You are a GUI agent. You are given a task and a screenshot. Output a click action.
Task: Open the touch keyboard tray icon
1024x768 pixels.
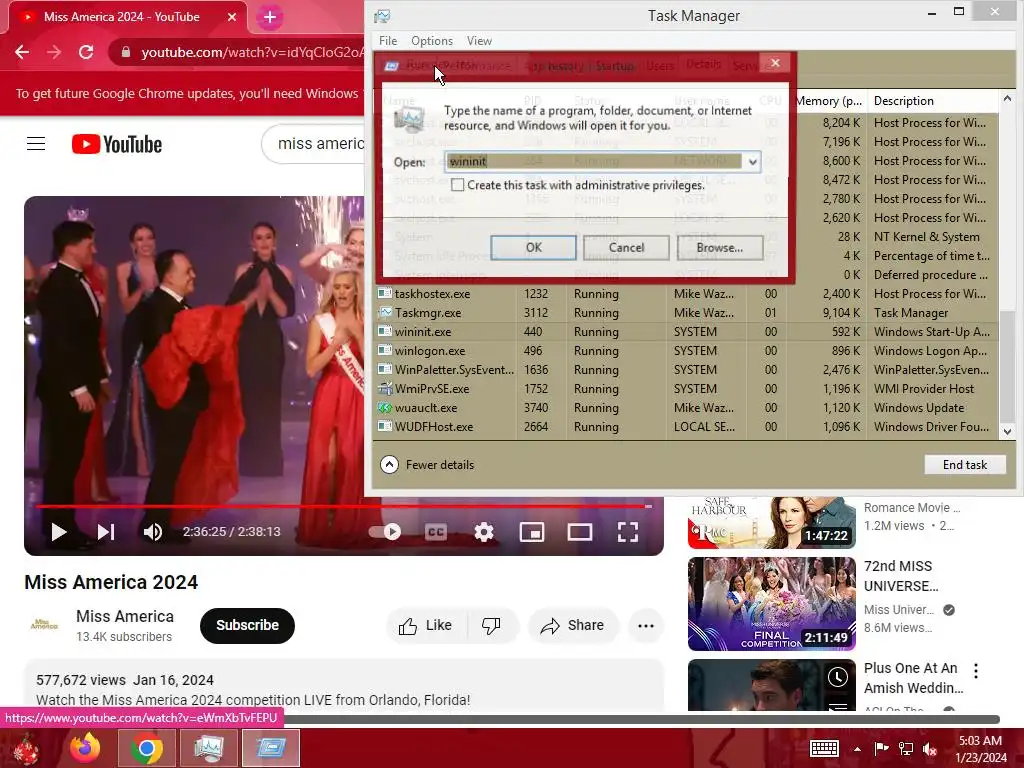[824, 748]
